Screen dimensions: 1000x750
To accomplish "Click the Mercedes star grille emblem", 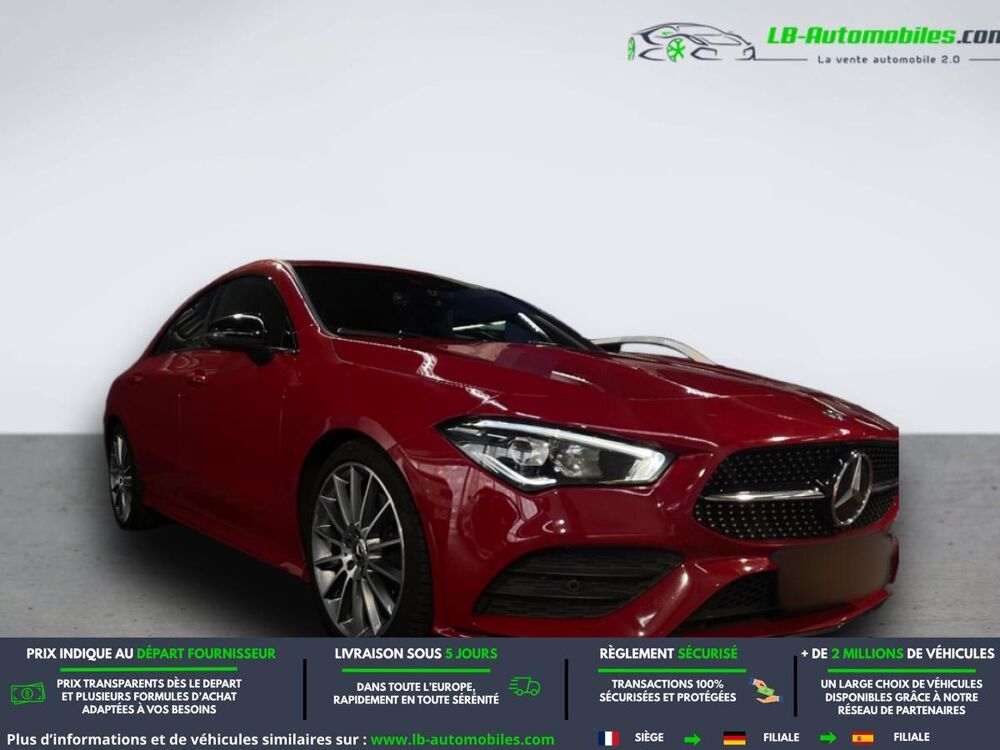I will [x=851, y=489].
